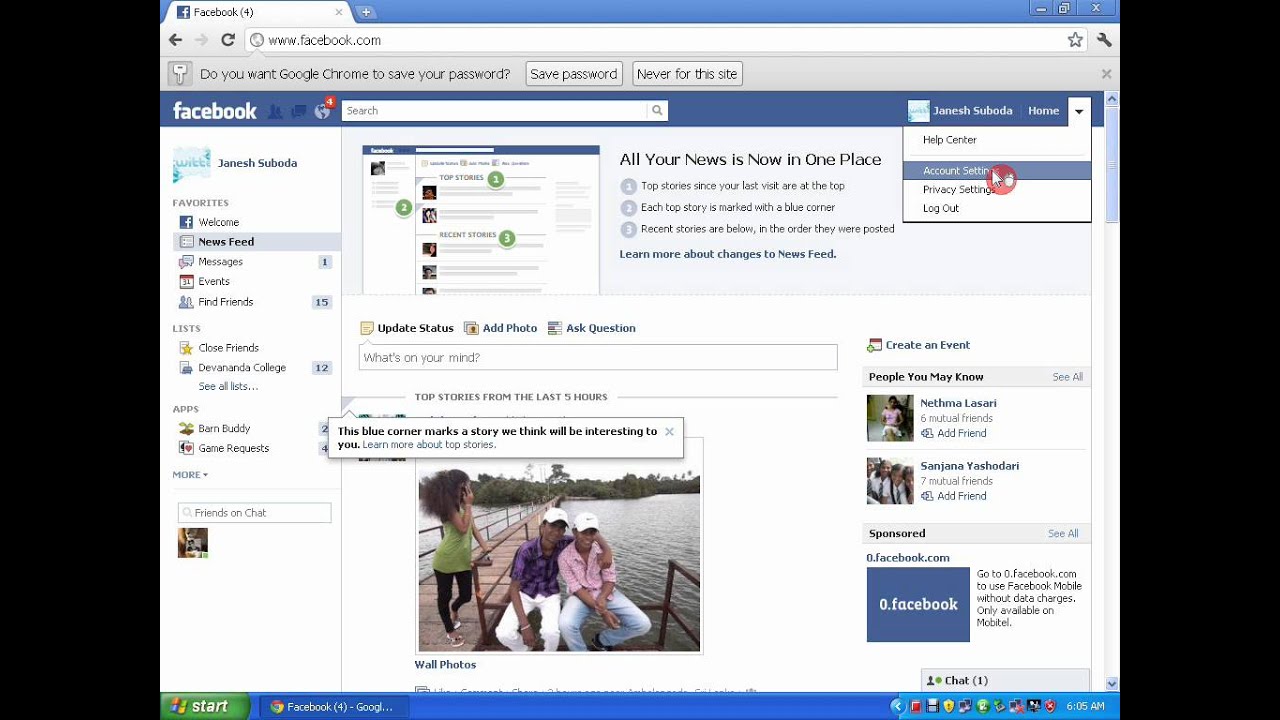Add Nethma Lasari as a friend
Viewport: 1280px width, 720px height.
[954, 433]
